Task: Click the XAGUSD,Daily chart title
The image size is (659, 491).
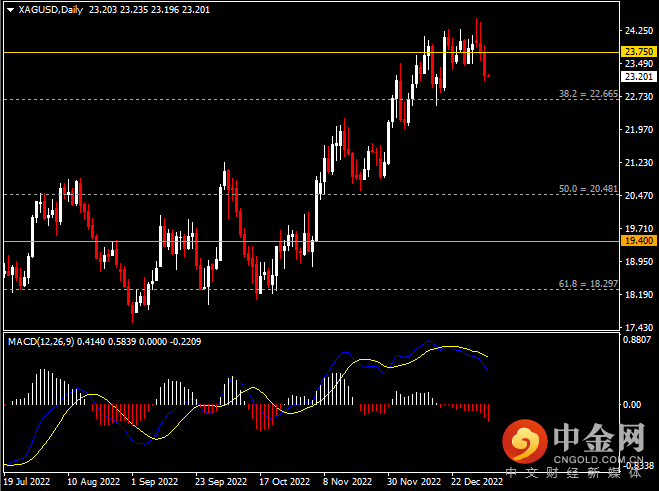Action: pyautogui.click(x=50, y=10)
